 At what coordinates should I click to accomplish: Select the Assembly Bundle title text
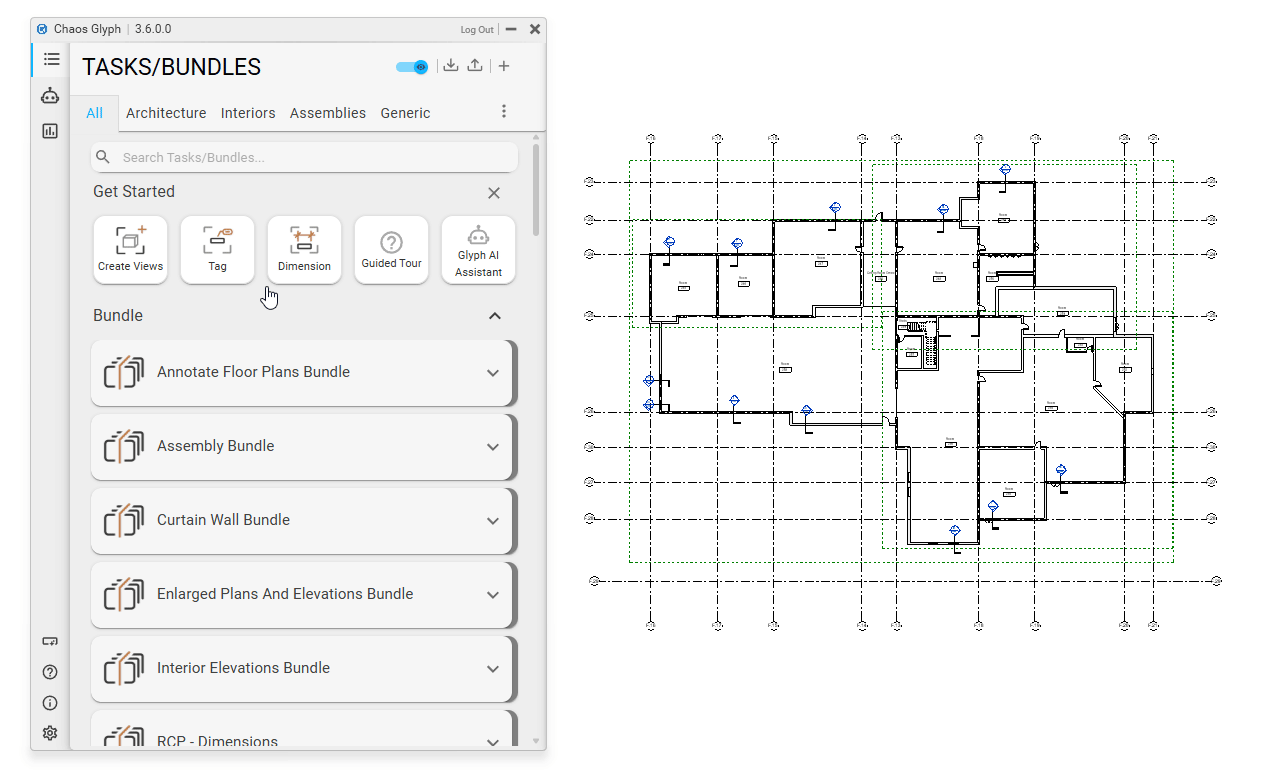[215, 446]
